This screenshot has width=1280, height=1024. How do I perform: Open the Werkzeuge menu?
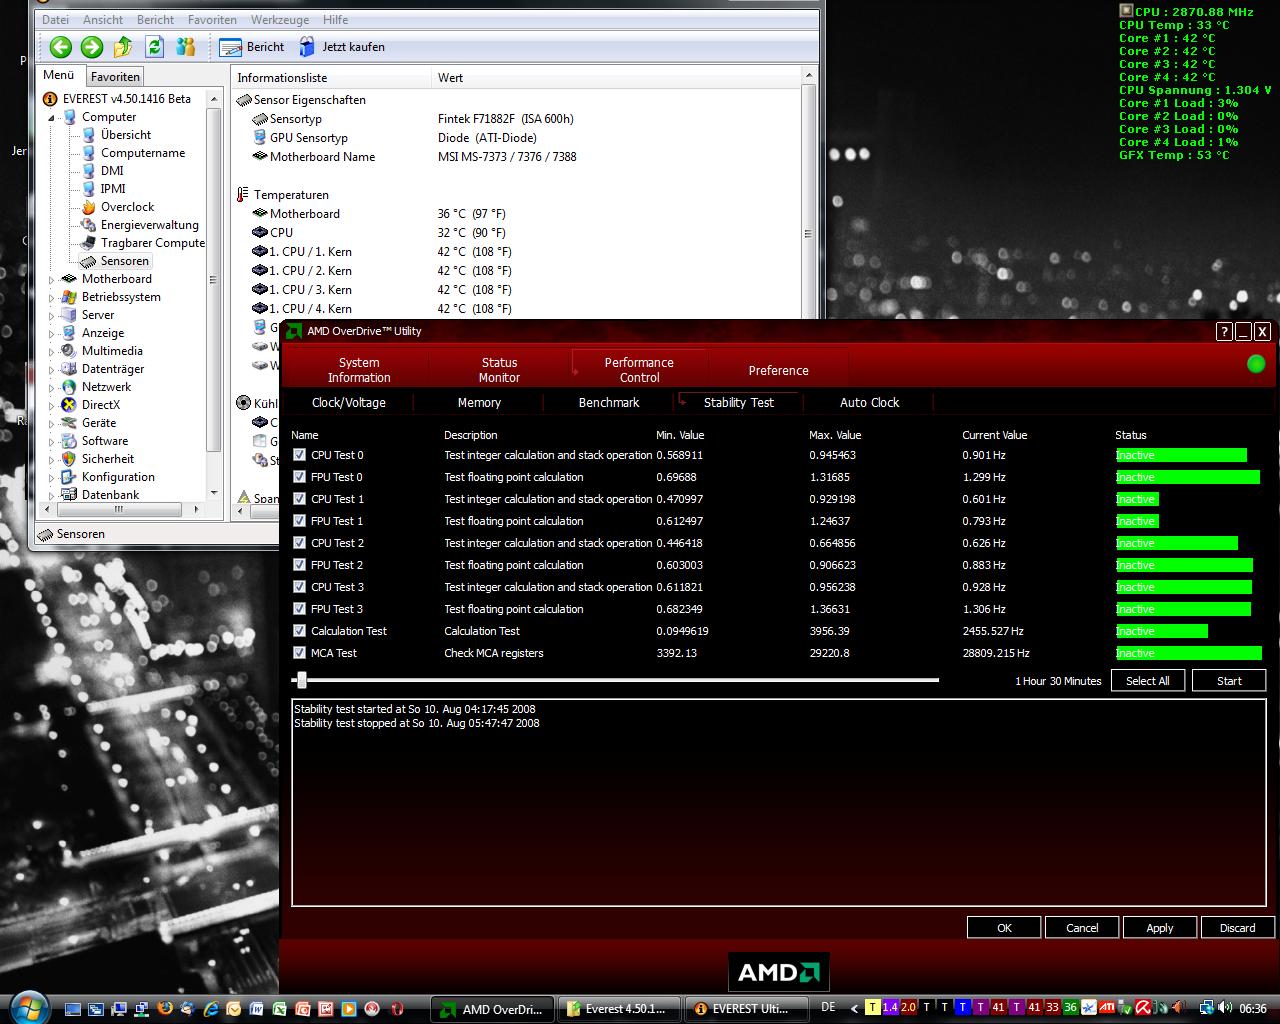(280, 20)
